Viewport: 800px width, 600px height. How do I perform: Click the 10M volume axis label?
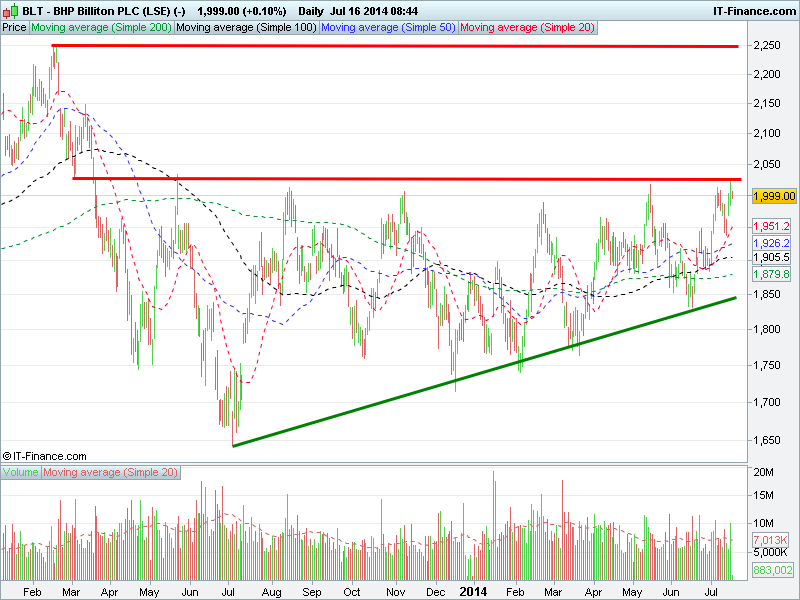(x=763, y=523)
